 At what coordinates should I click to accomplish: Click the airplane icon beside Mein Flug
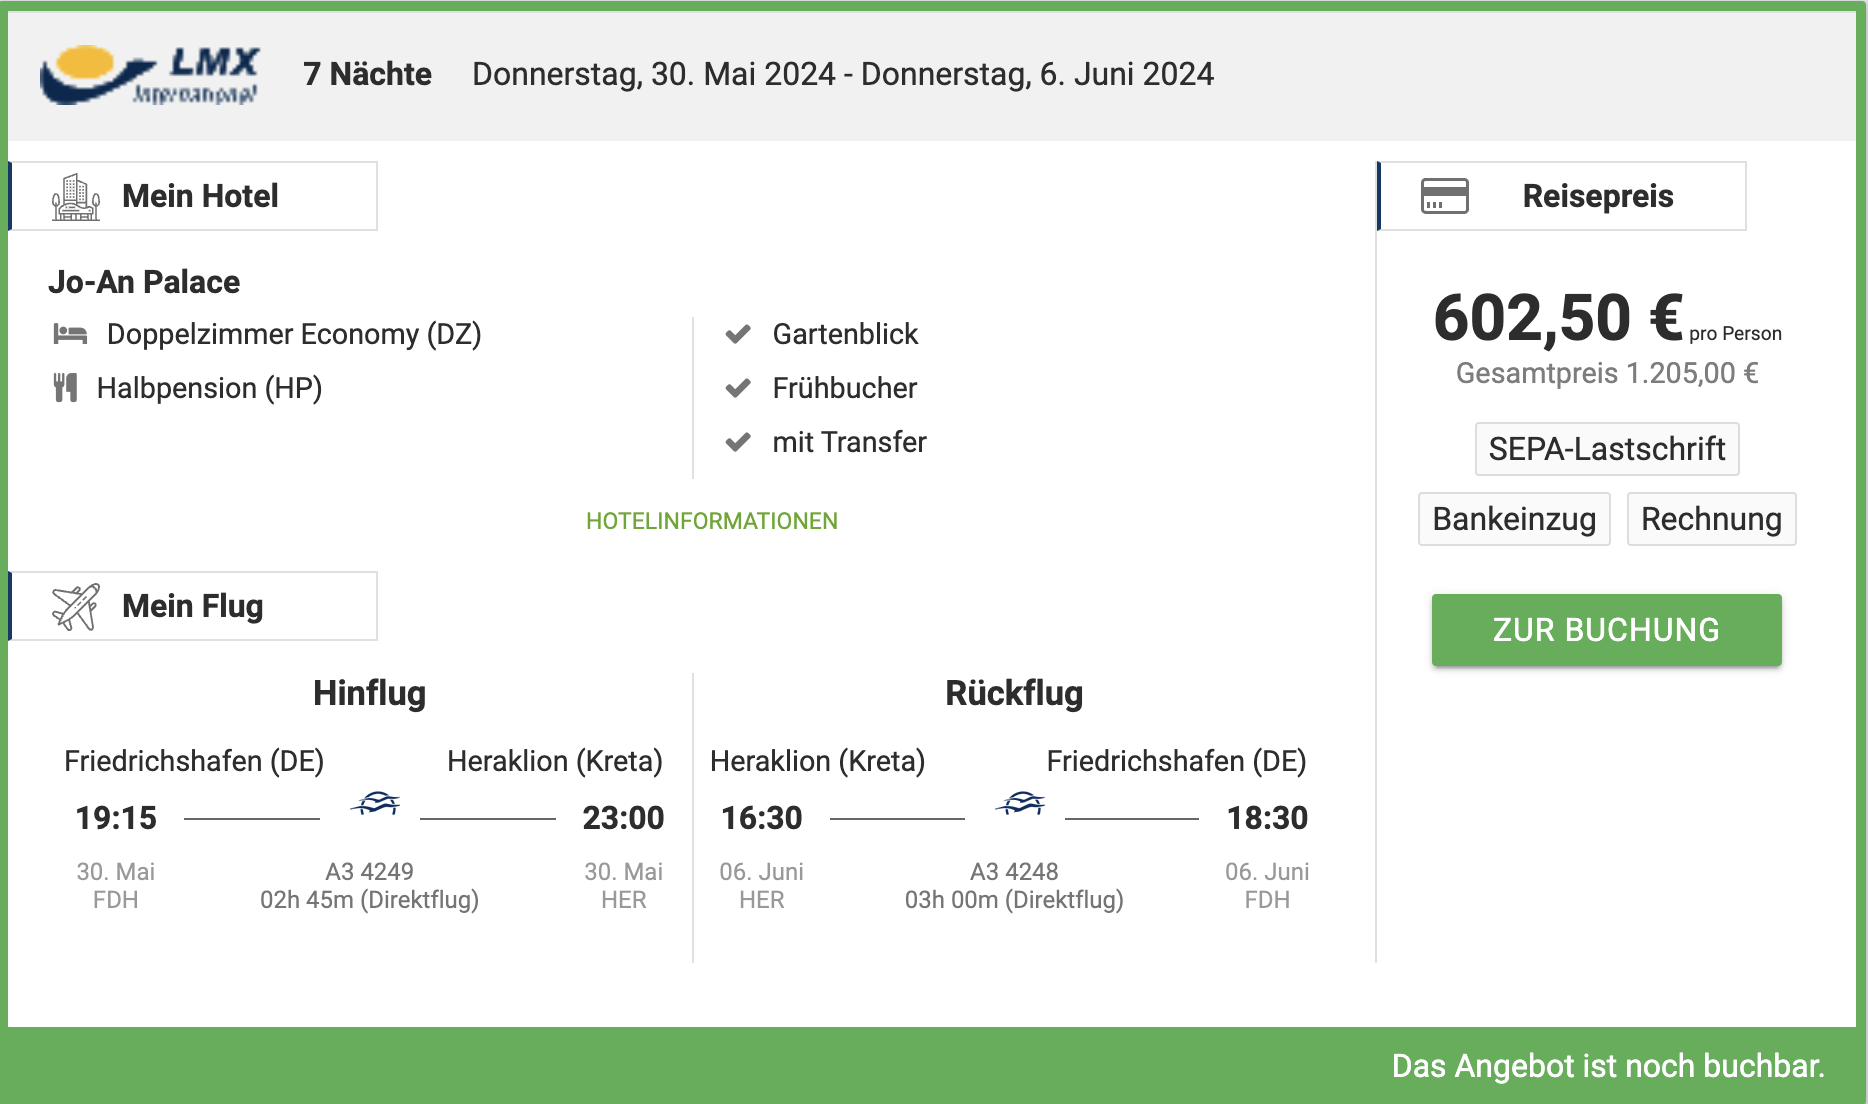[x=76, y=606]
